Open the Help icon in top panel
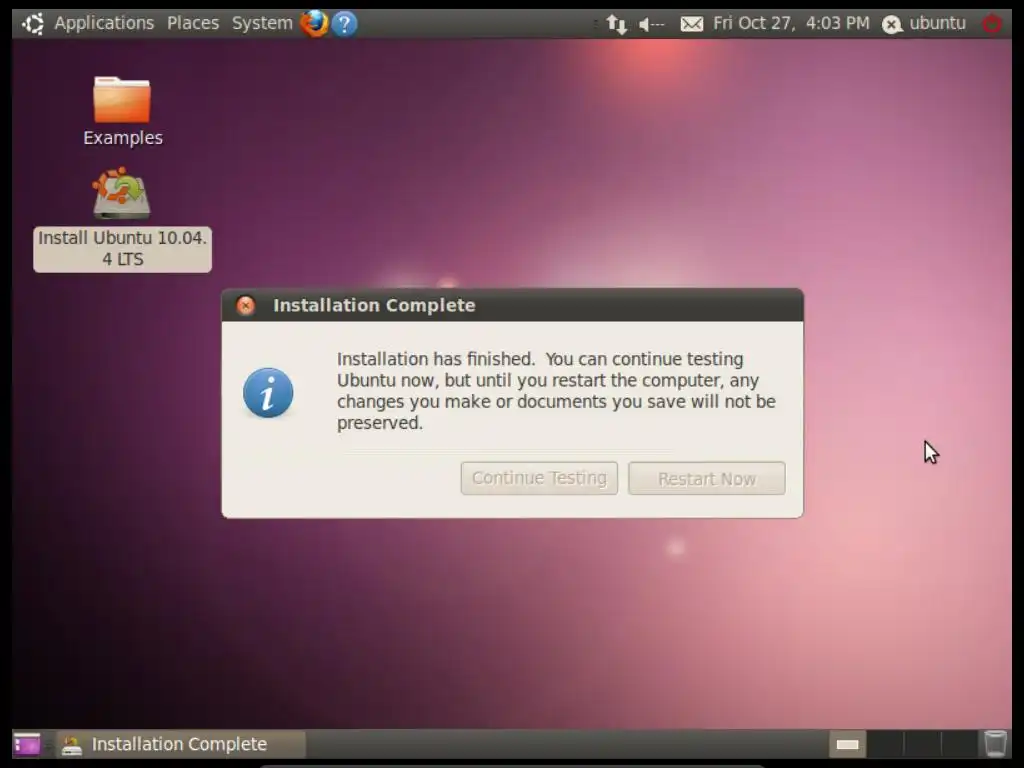 point(344,24)
